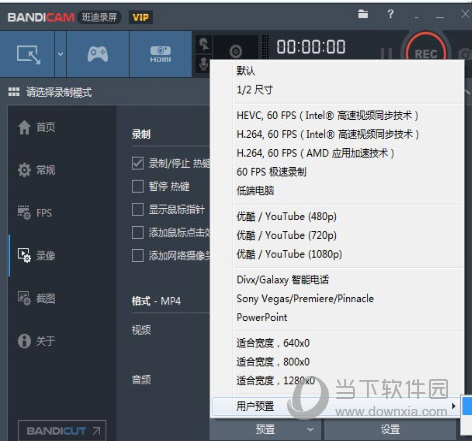Click the 预置 preset dropdown button
The image size is (472, 441).
point(265,429)
